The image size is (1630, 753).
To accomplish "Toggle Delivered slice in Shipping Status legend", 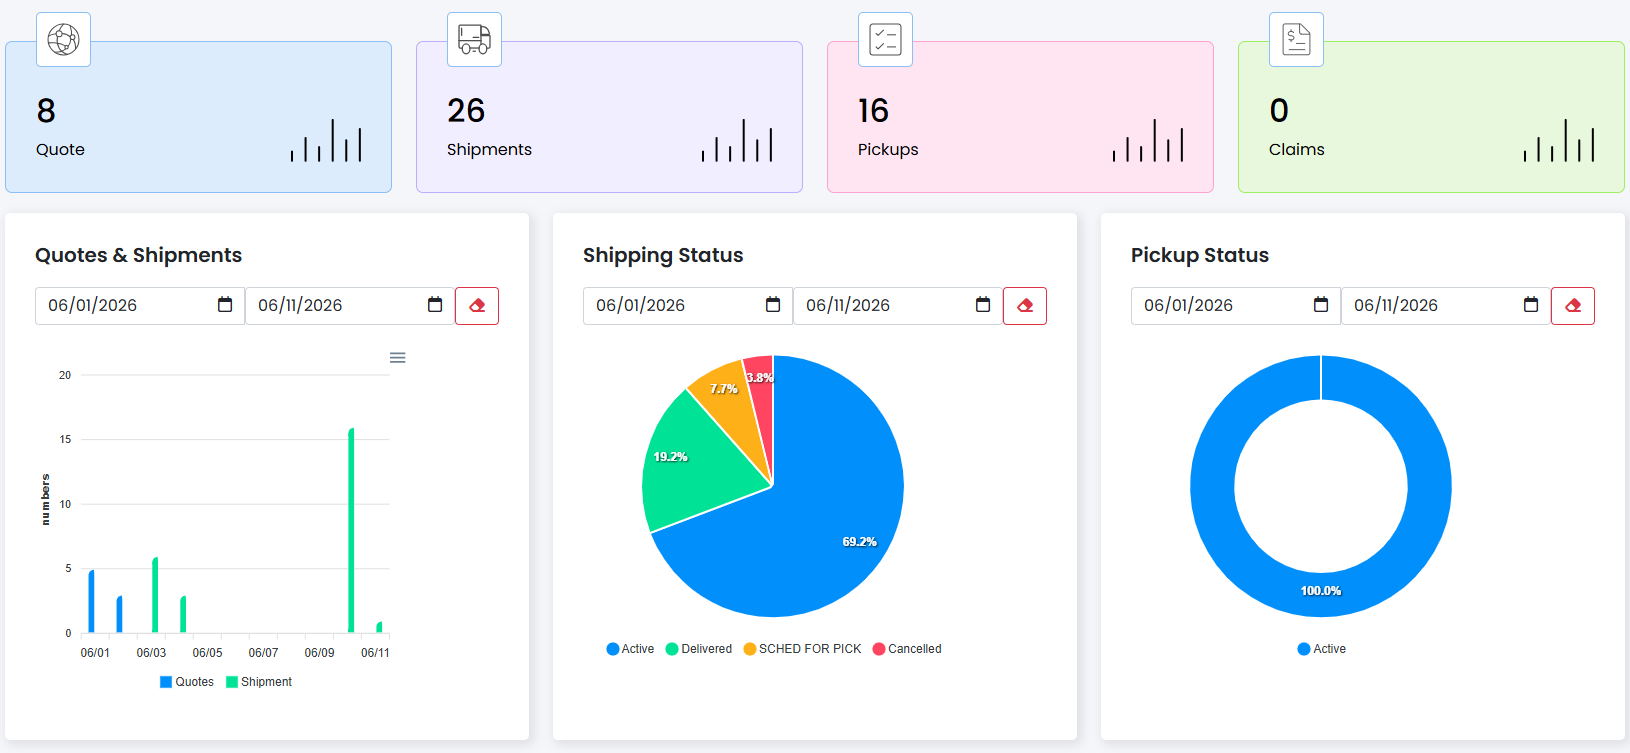I will 699,649.
